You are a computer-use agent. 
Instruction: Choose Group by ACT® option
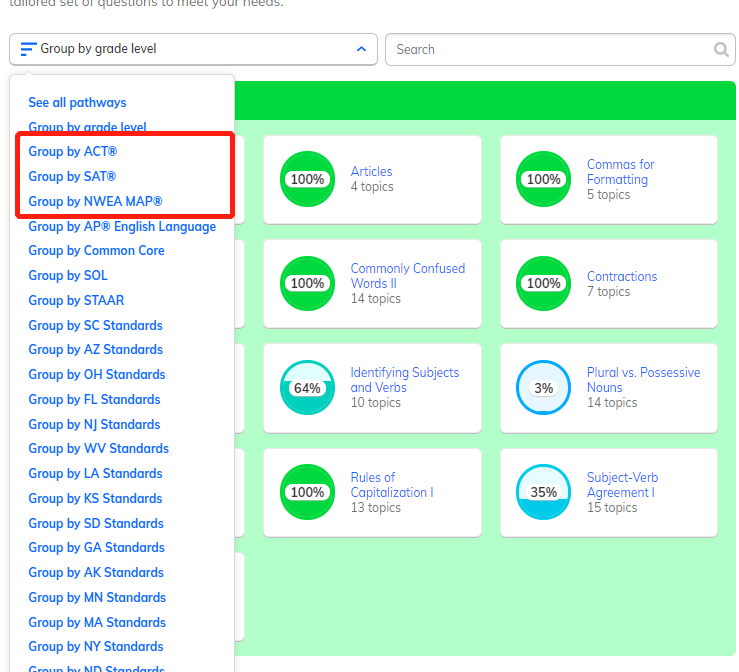click(x=73, y=152)
